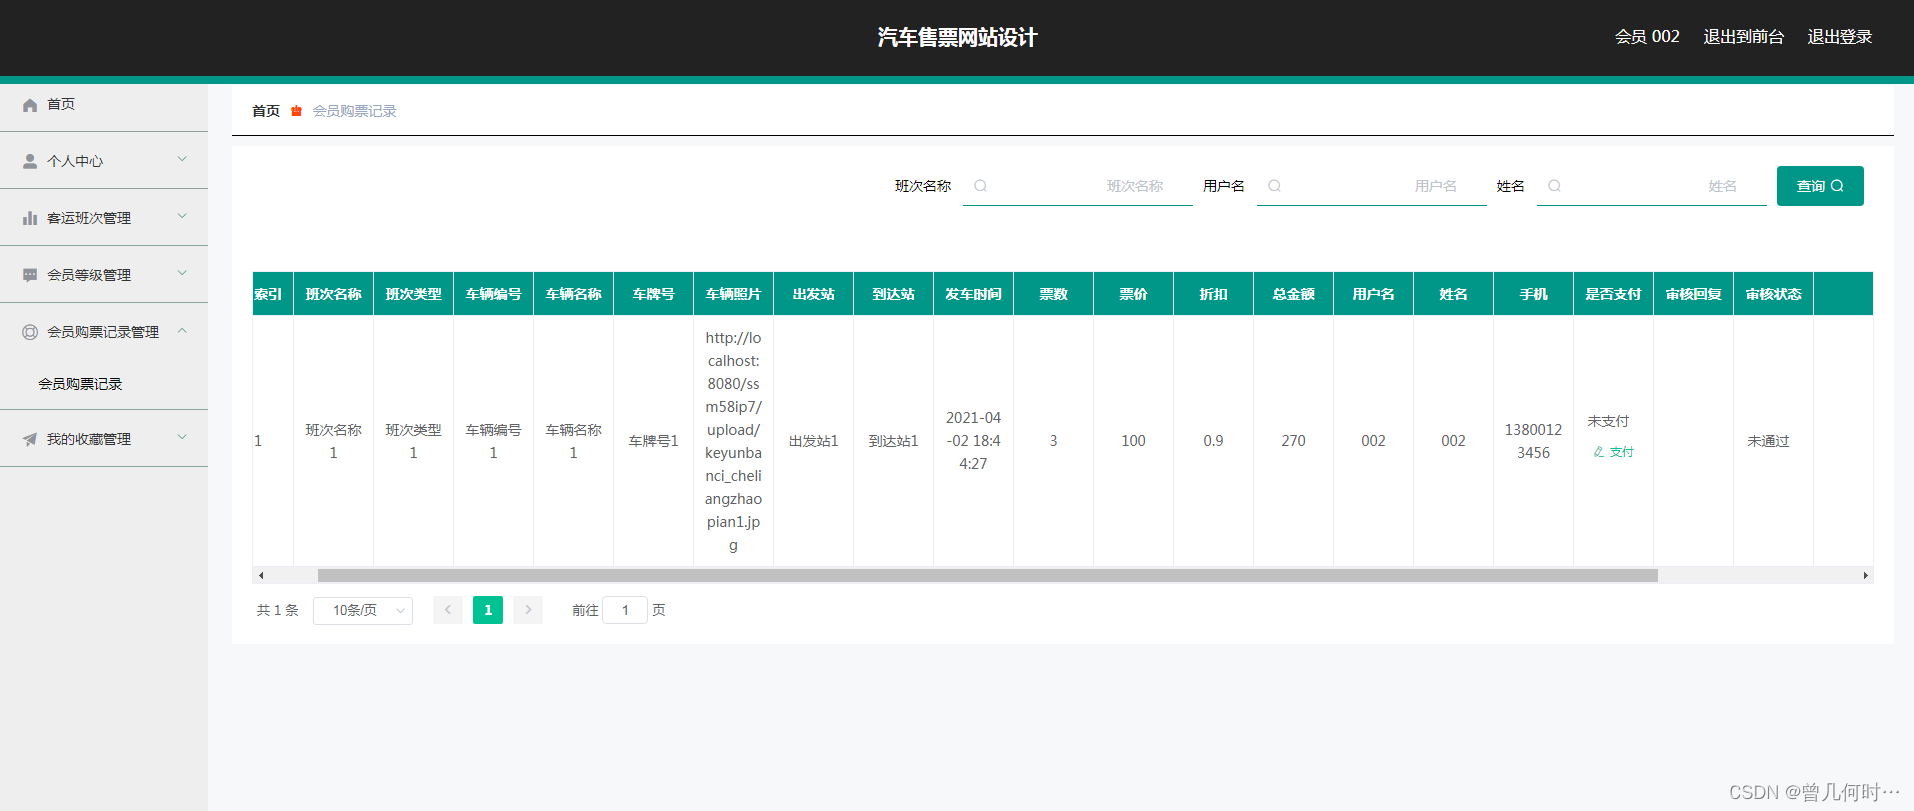The image size is (1914, 811).
Task: Click the 0.9 discount cell
Action: tap(1214, 441)
